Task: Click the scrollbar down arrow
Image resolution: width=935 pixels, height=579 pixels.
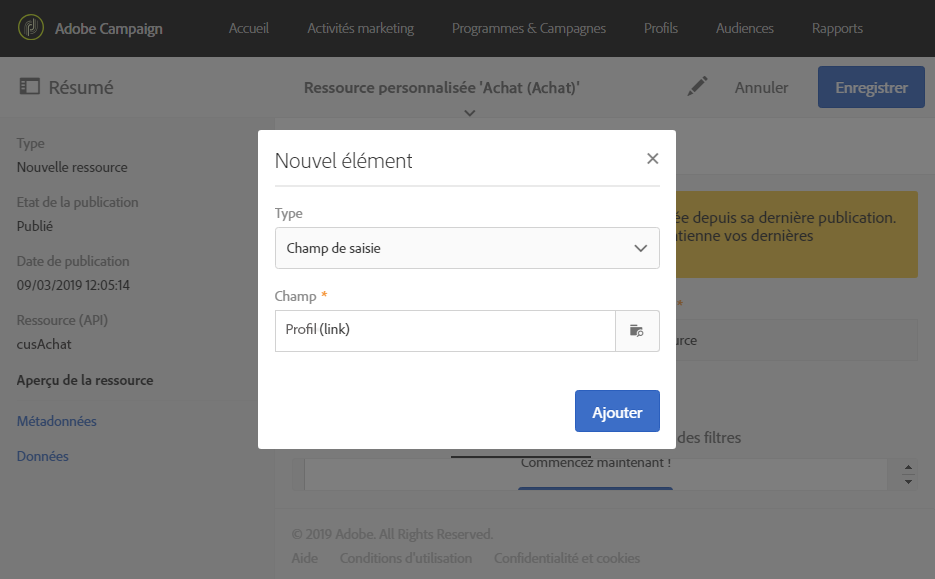Action: coord(908,481)
